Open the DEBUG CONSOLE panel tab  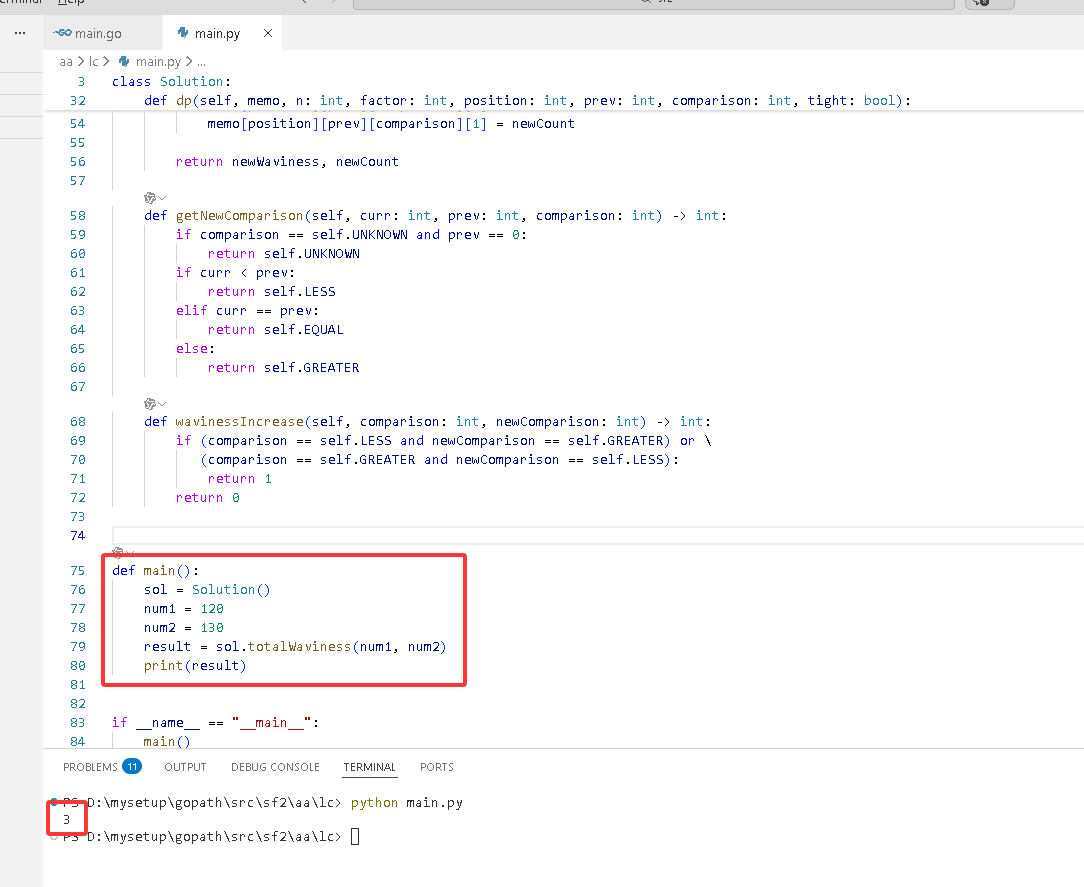point(275,767)
